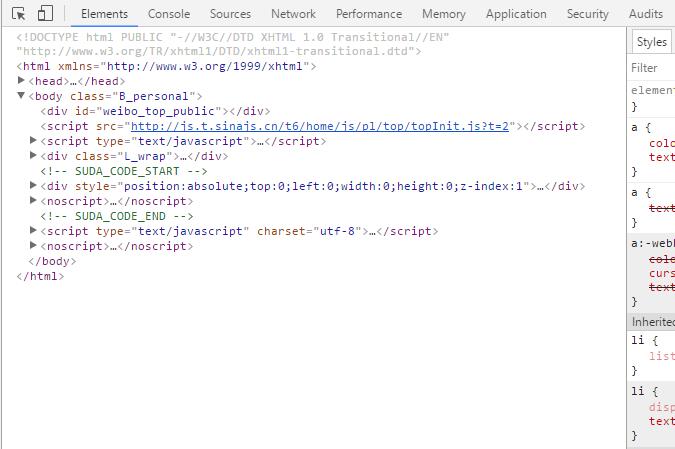This screenshot has height=449, width=675.
Task: Select the SUDA_CODE_START comment
Action: (124, 171)
